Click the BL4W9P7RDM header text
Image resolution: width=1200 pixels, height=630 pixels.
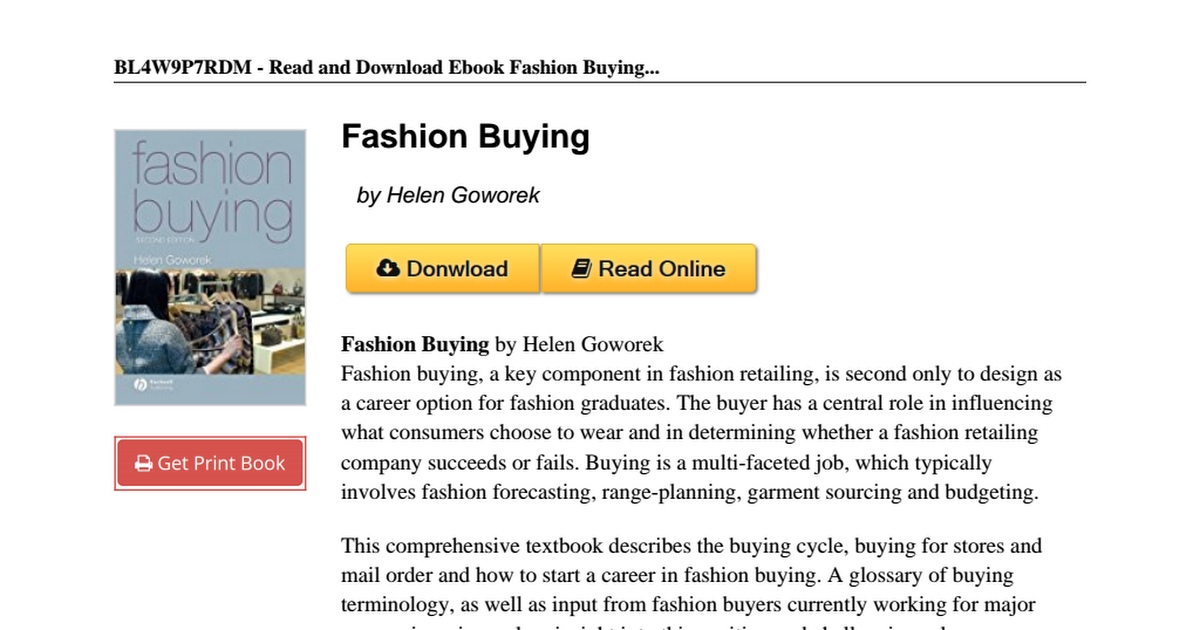coord(183,68)
